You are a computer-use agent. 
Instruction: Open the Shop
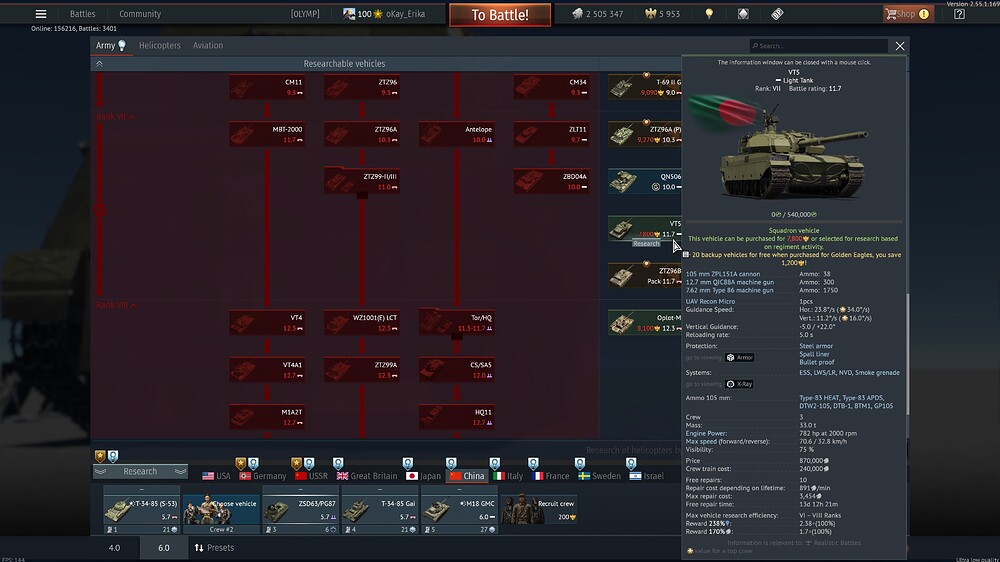click(908, 14)
